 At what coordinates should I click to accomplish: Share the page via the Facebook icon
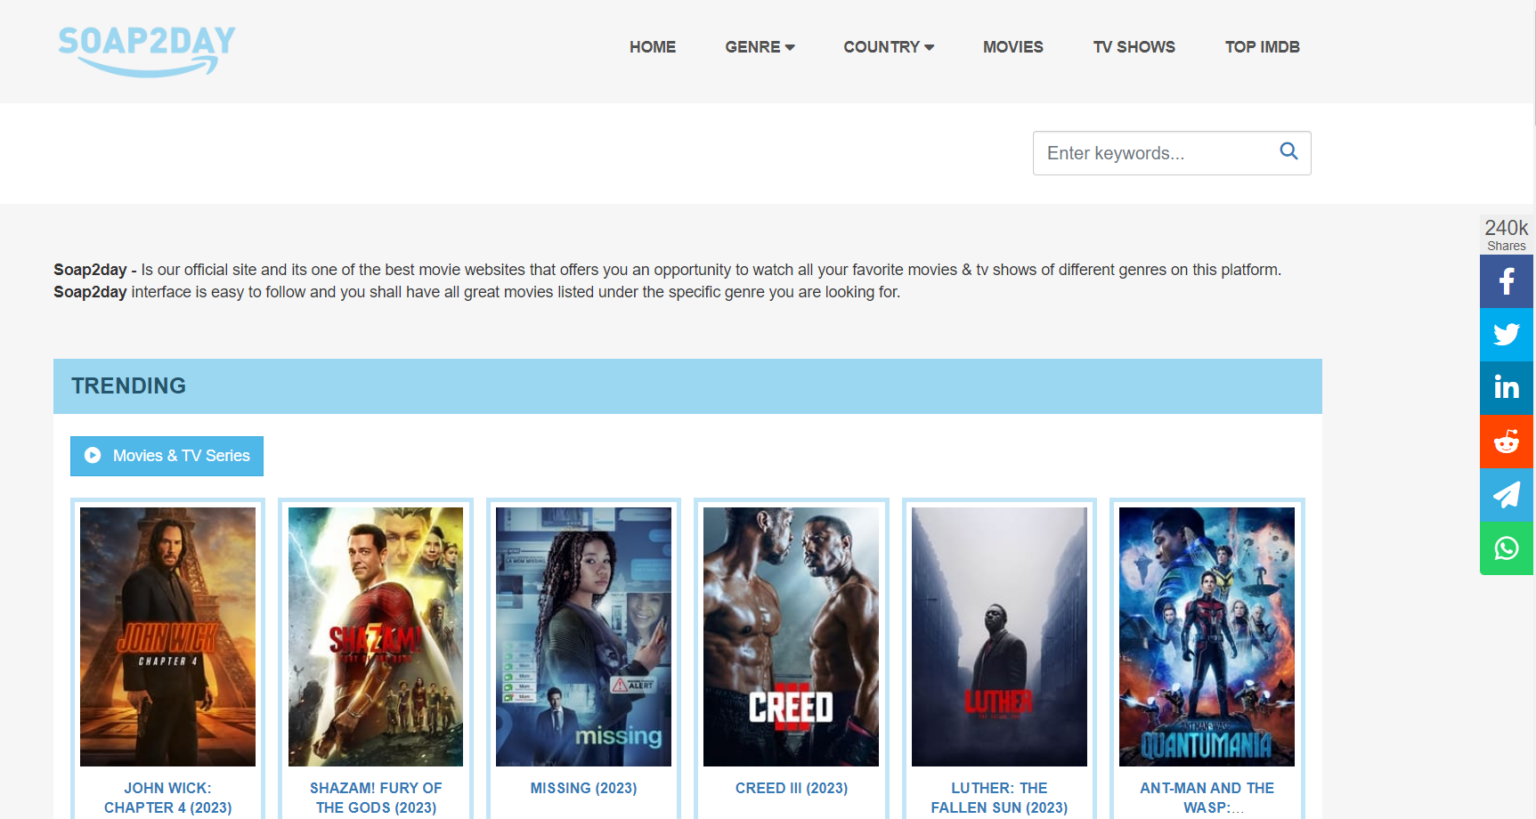(x=1506, y=281)
